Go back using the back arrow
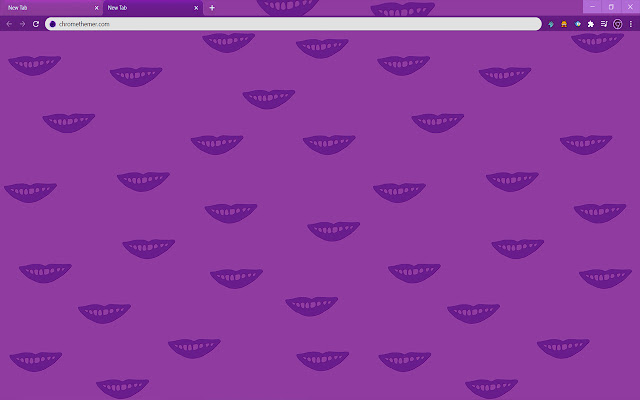The image size is (640, 400). pos(9,24)
